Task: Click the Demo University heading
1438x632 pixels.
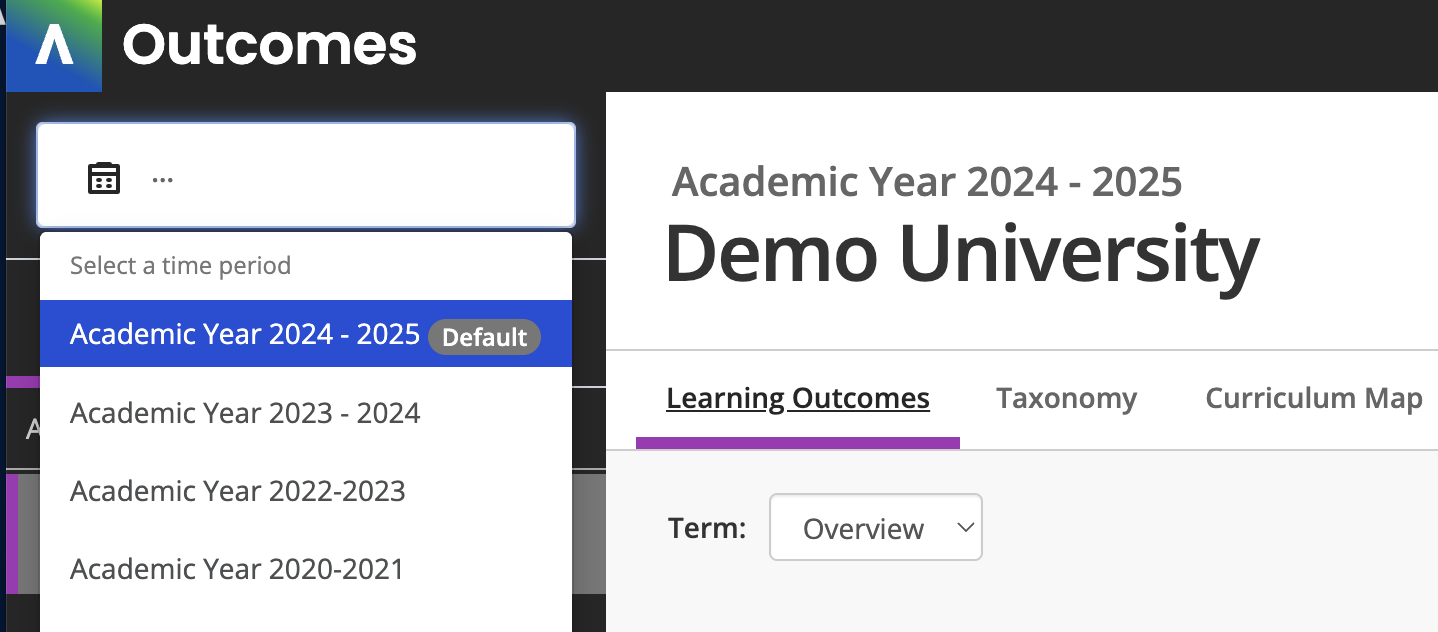Action: click(961, 254)
